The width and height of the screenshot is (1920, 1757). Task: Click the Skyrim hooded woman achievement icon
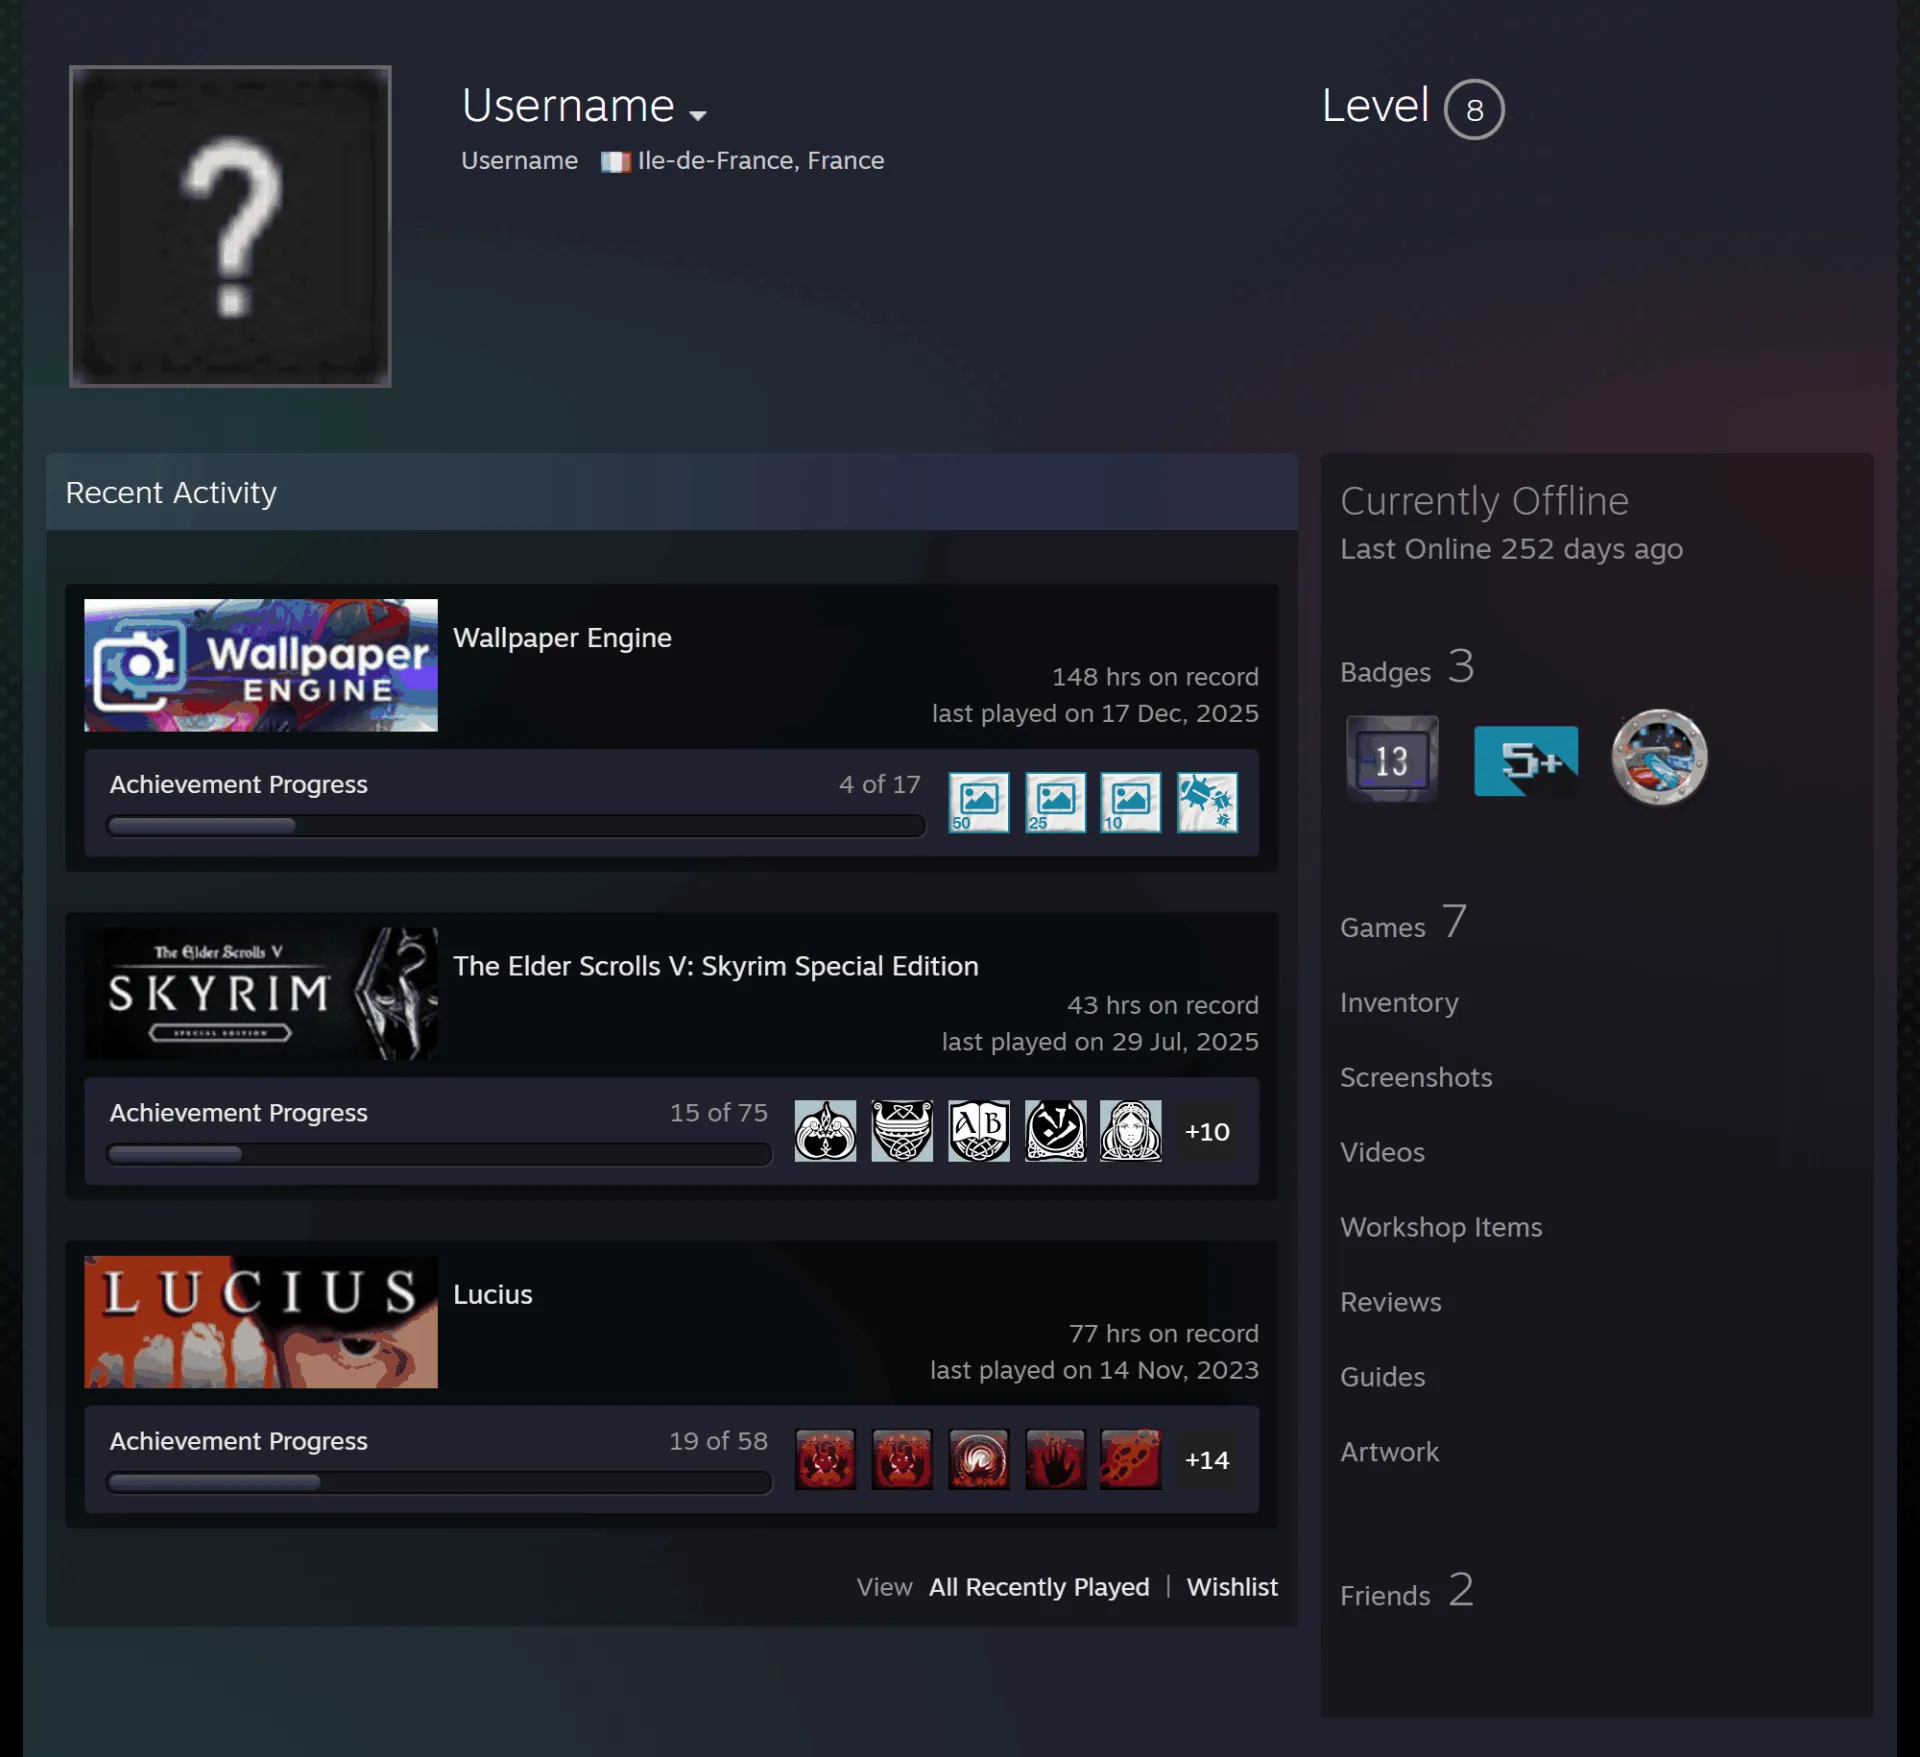point(1131,1131)
